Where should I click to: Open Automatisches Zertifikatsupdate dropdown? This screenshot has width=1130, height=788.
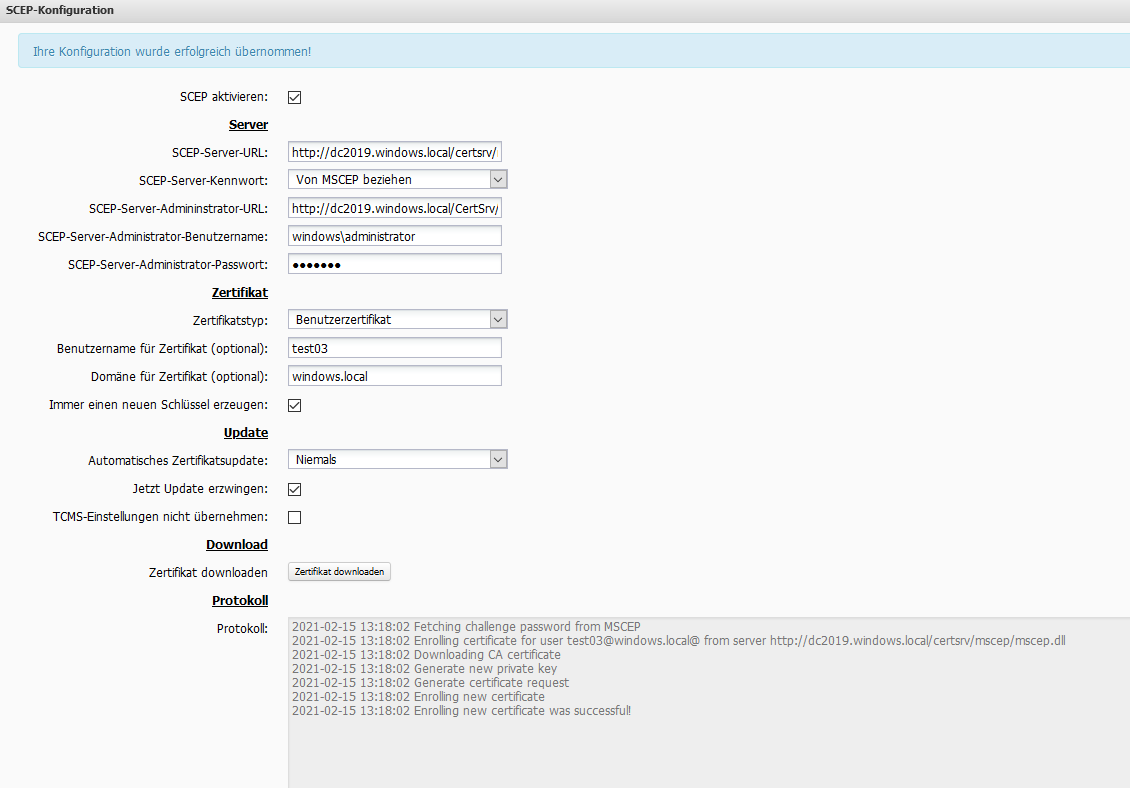(398, 460)
